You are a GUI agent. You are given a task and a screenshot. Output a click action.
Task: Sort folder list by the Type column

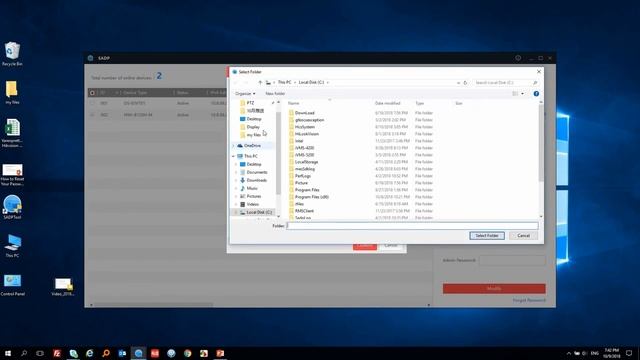[x=420, y=103]
